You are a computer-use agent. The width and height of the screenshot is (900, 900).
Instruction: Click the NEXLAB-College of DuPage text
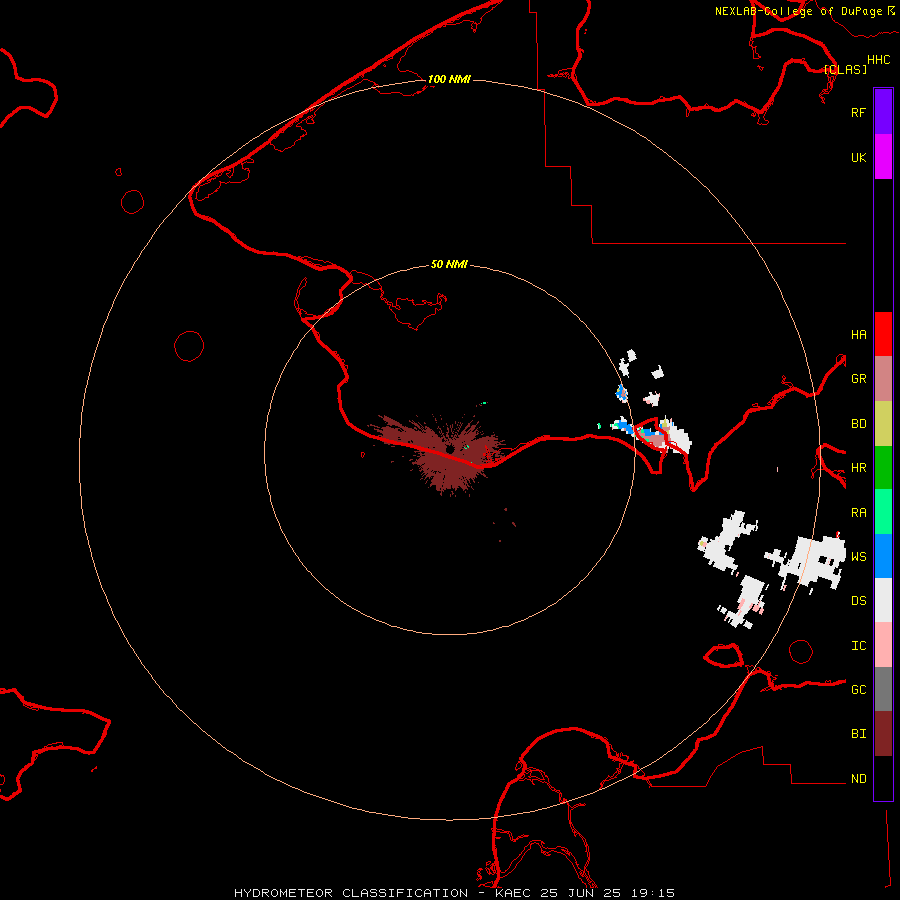pos(798,11)
